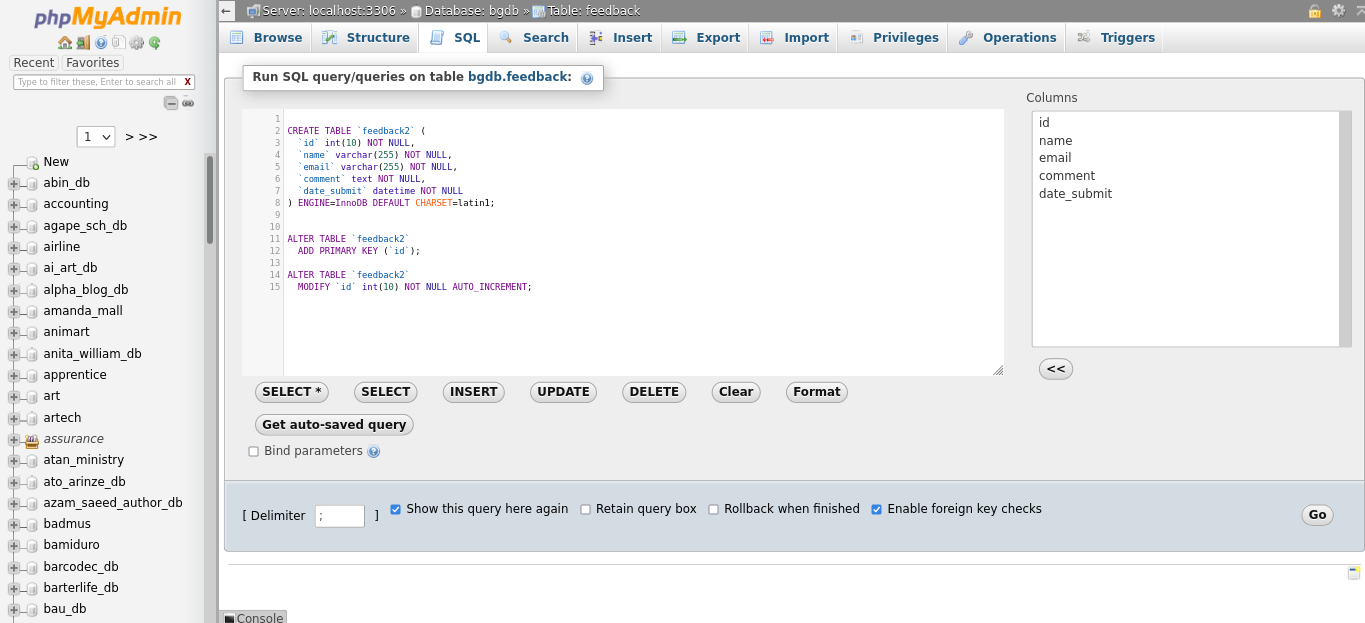1365x623 pixels.
Task: Expand the accounting database tree node
Action: click(x=14, y=205)
